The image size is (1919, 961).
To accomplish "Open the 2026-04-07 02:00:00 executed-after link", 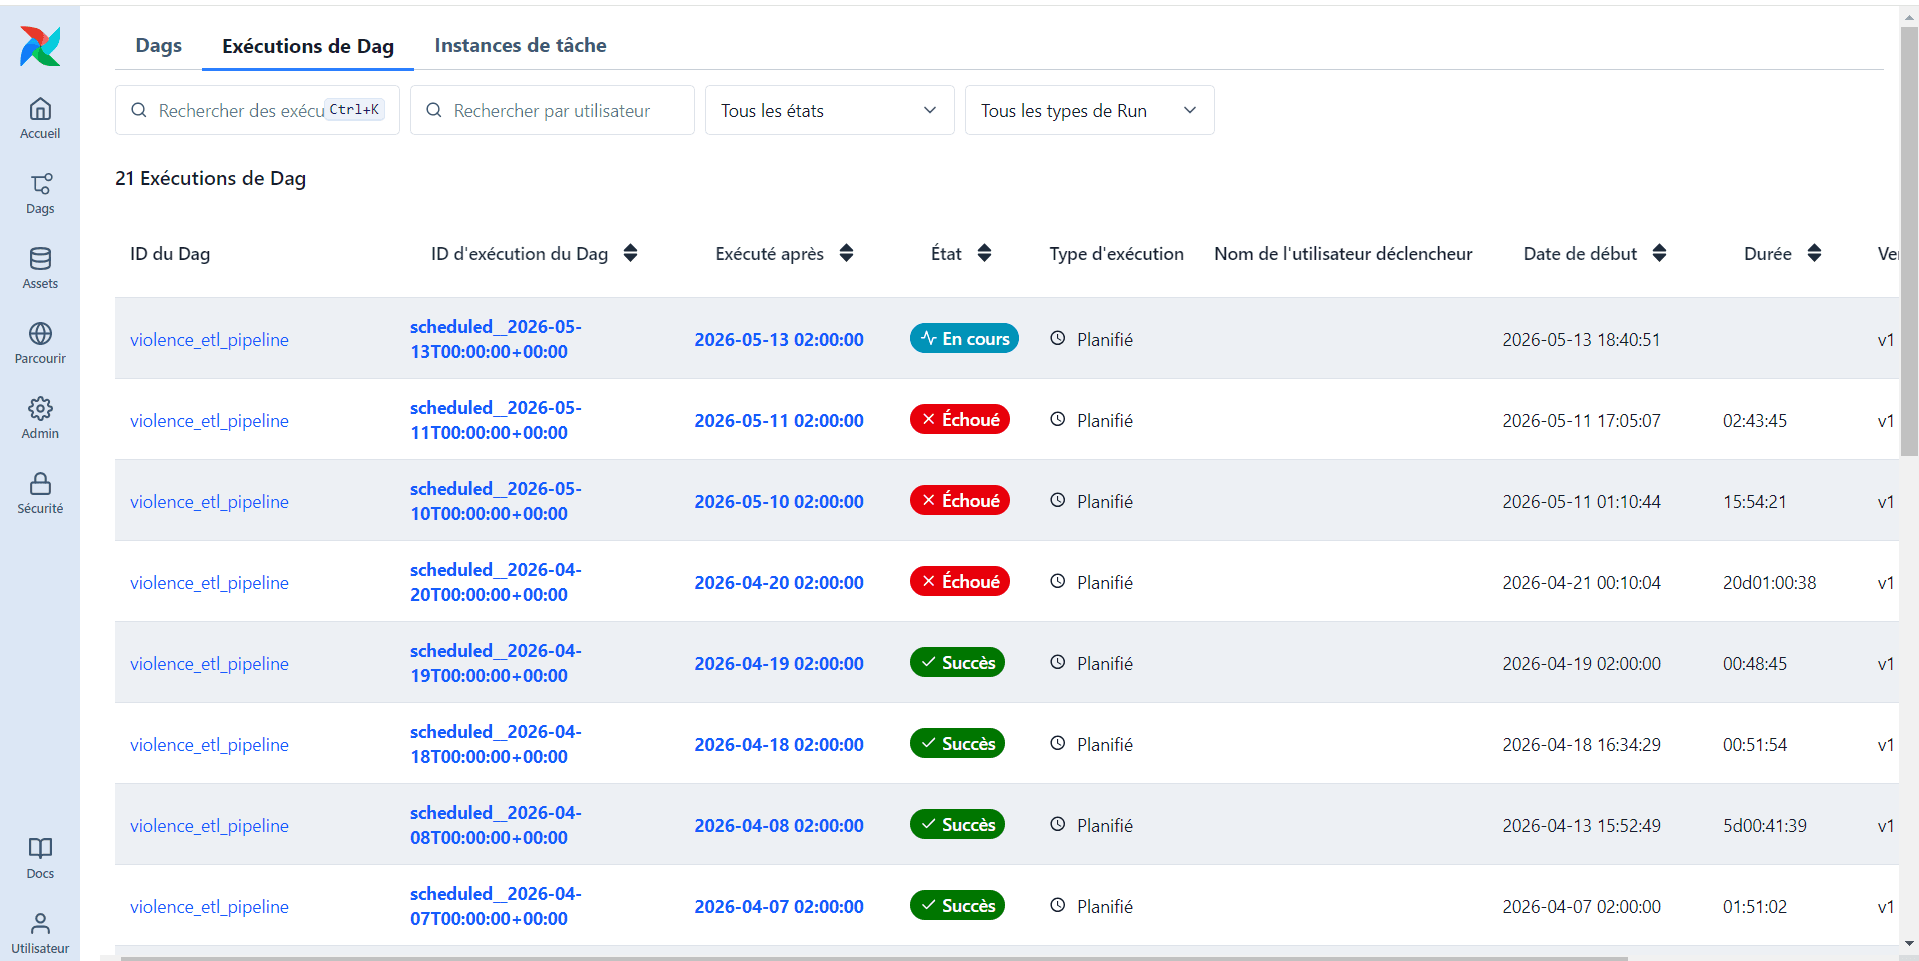I will point(779,906).
